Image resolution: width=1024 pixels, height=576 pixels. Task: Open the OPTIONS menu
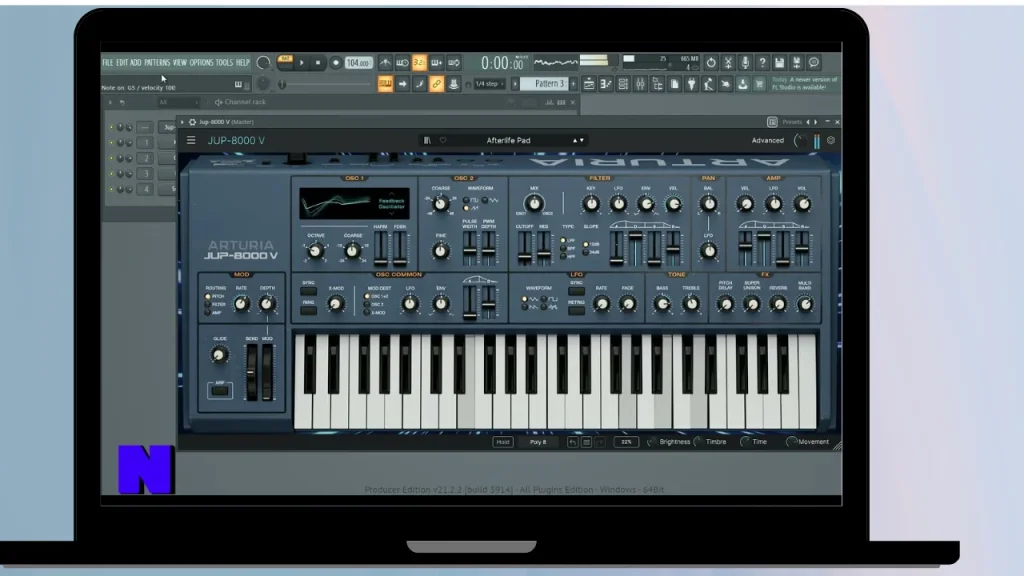201,63
